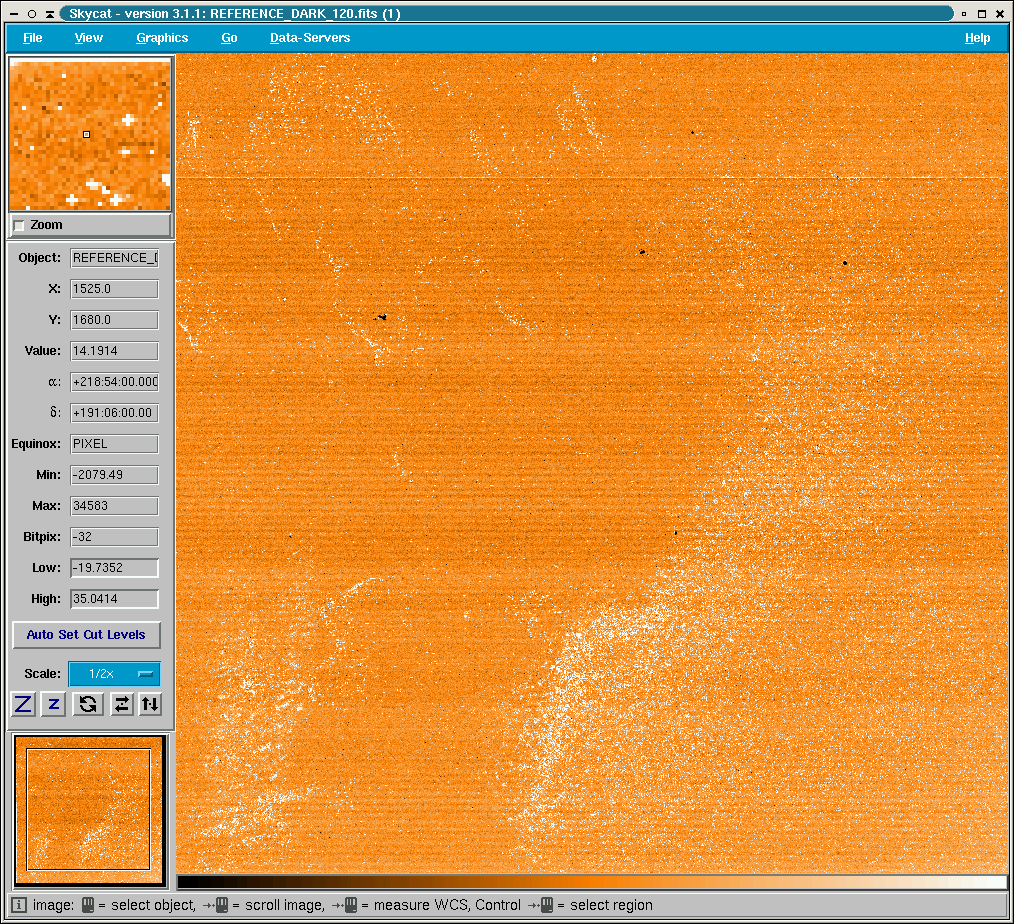
Task: Click the small z zoom-out button
Action: 54,704
